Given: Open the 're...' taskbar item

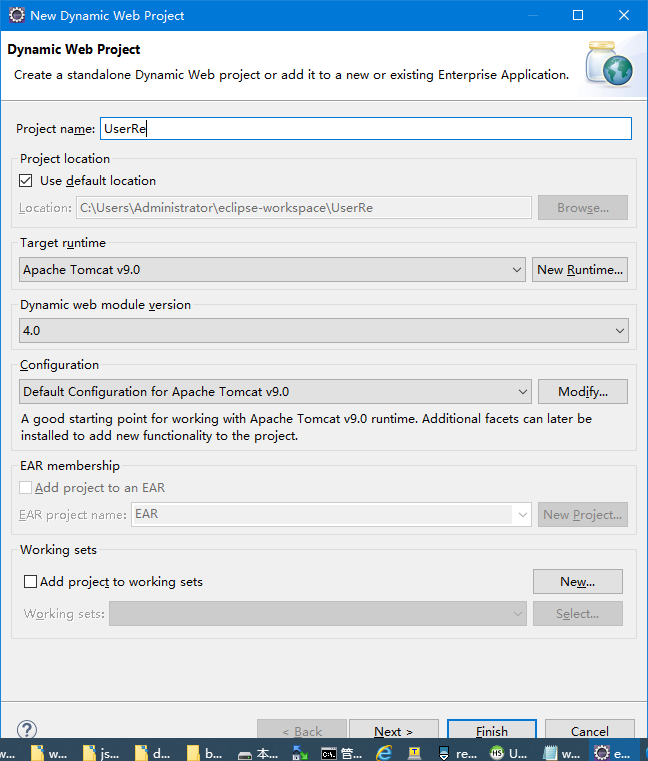Looking at the screenshot, I should (x=457, y=753).
